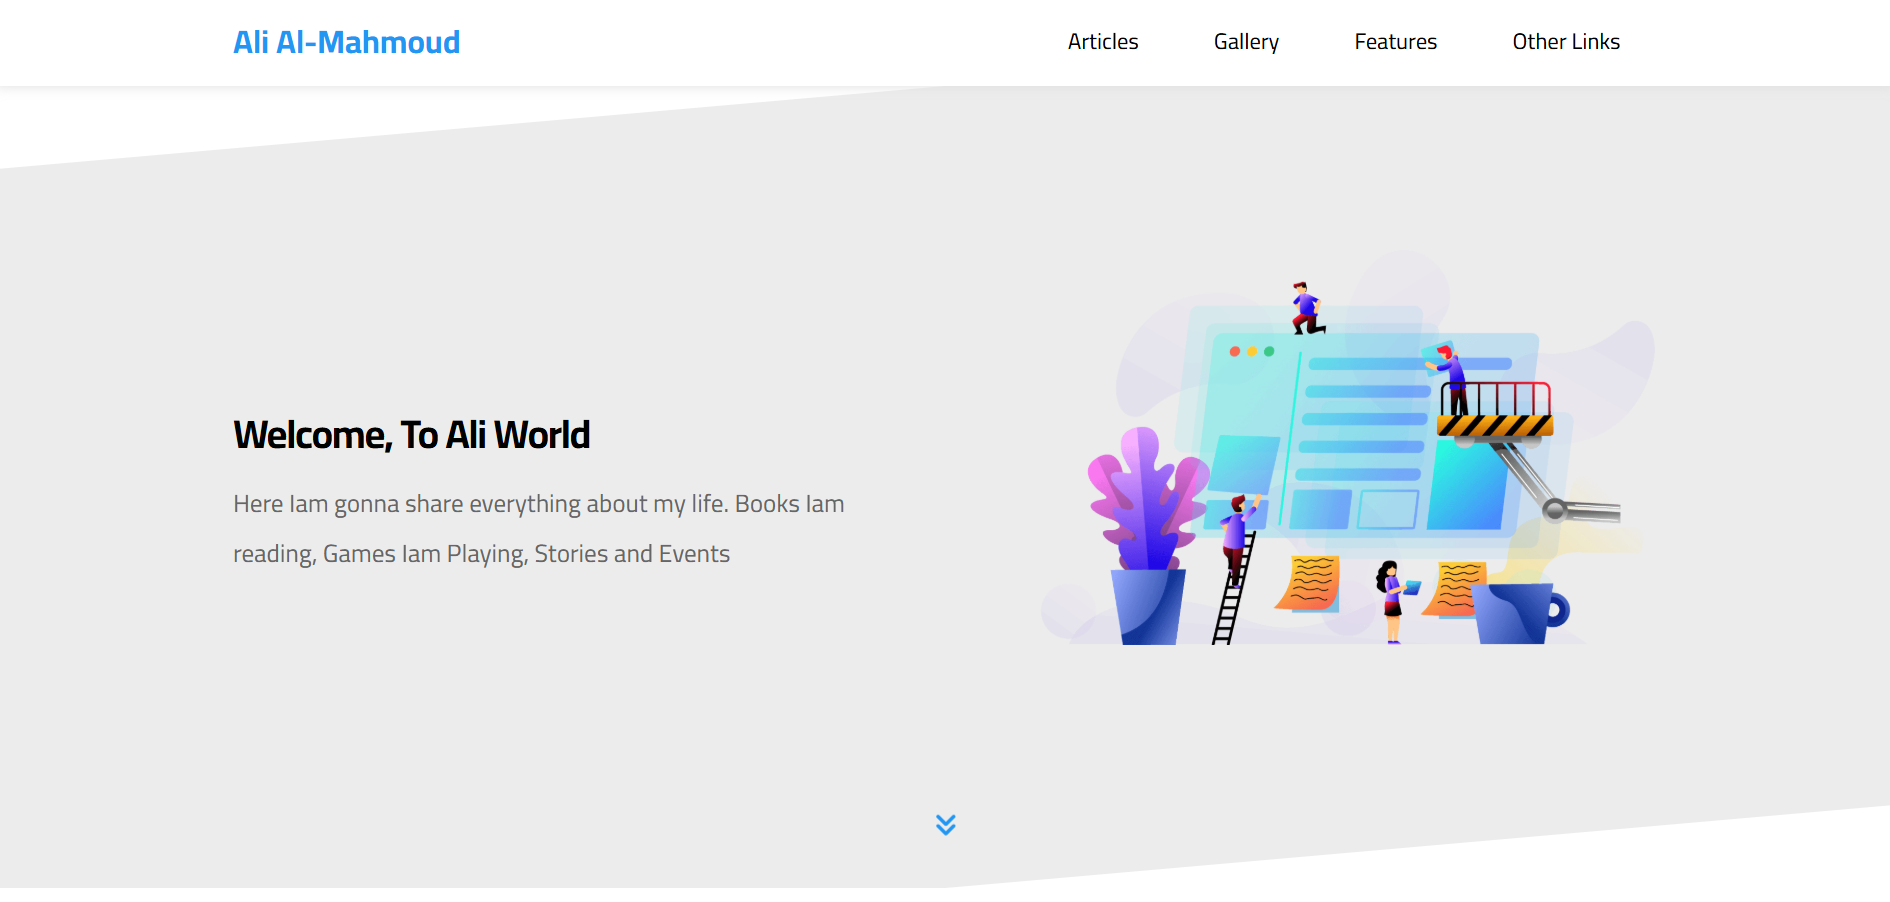Open the Other Links navigation item
The image size is (1890, 902).
[1565, 42]
